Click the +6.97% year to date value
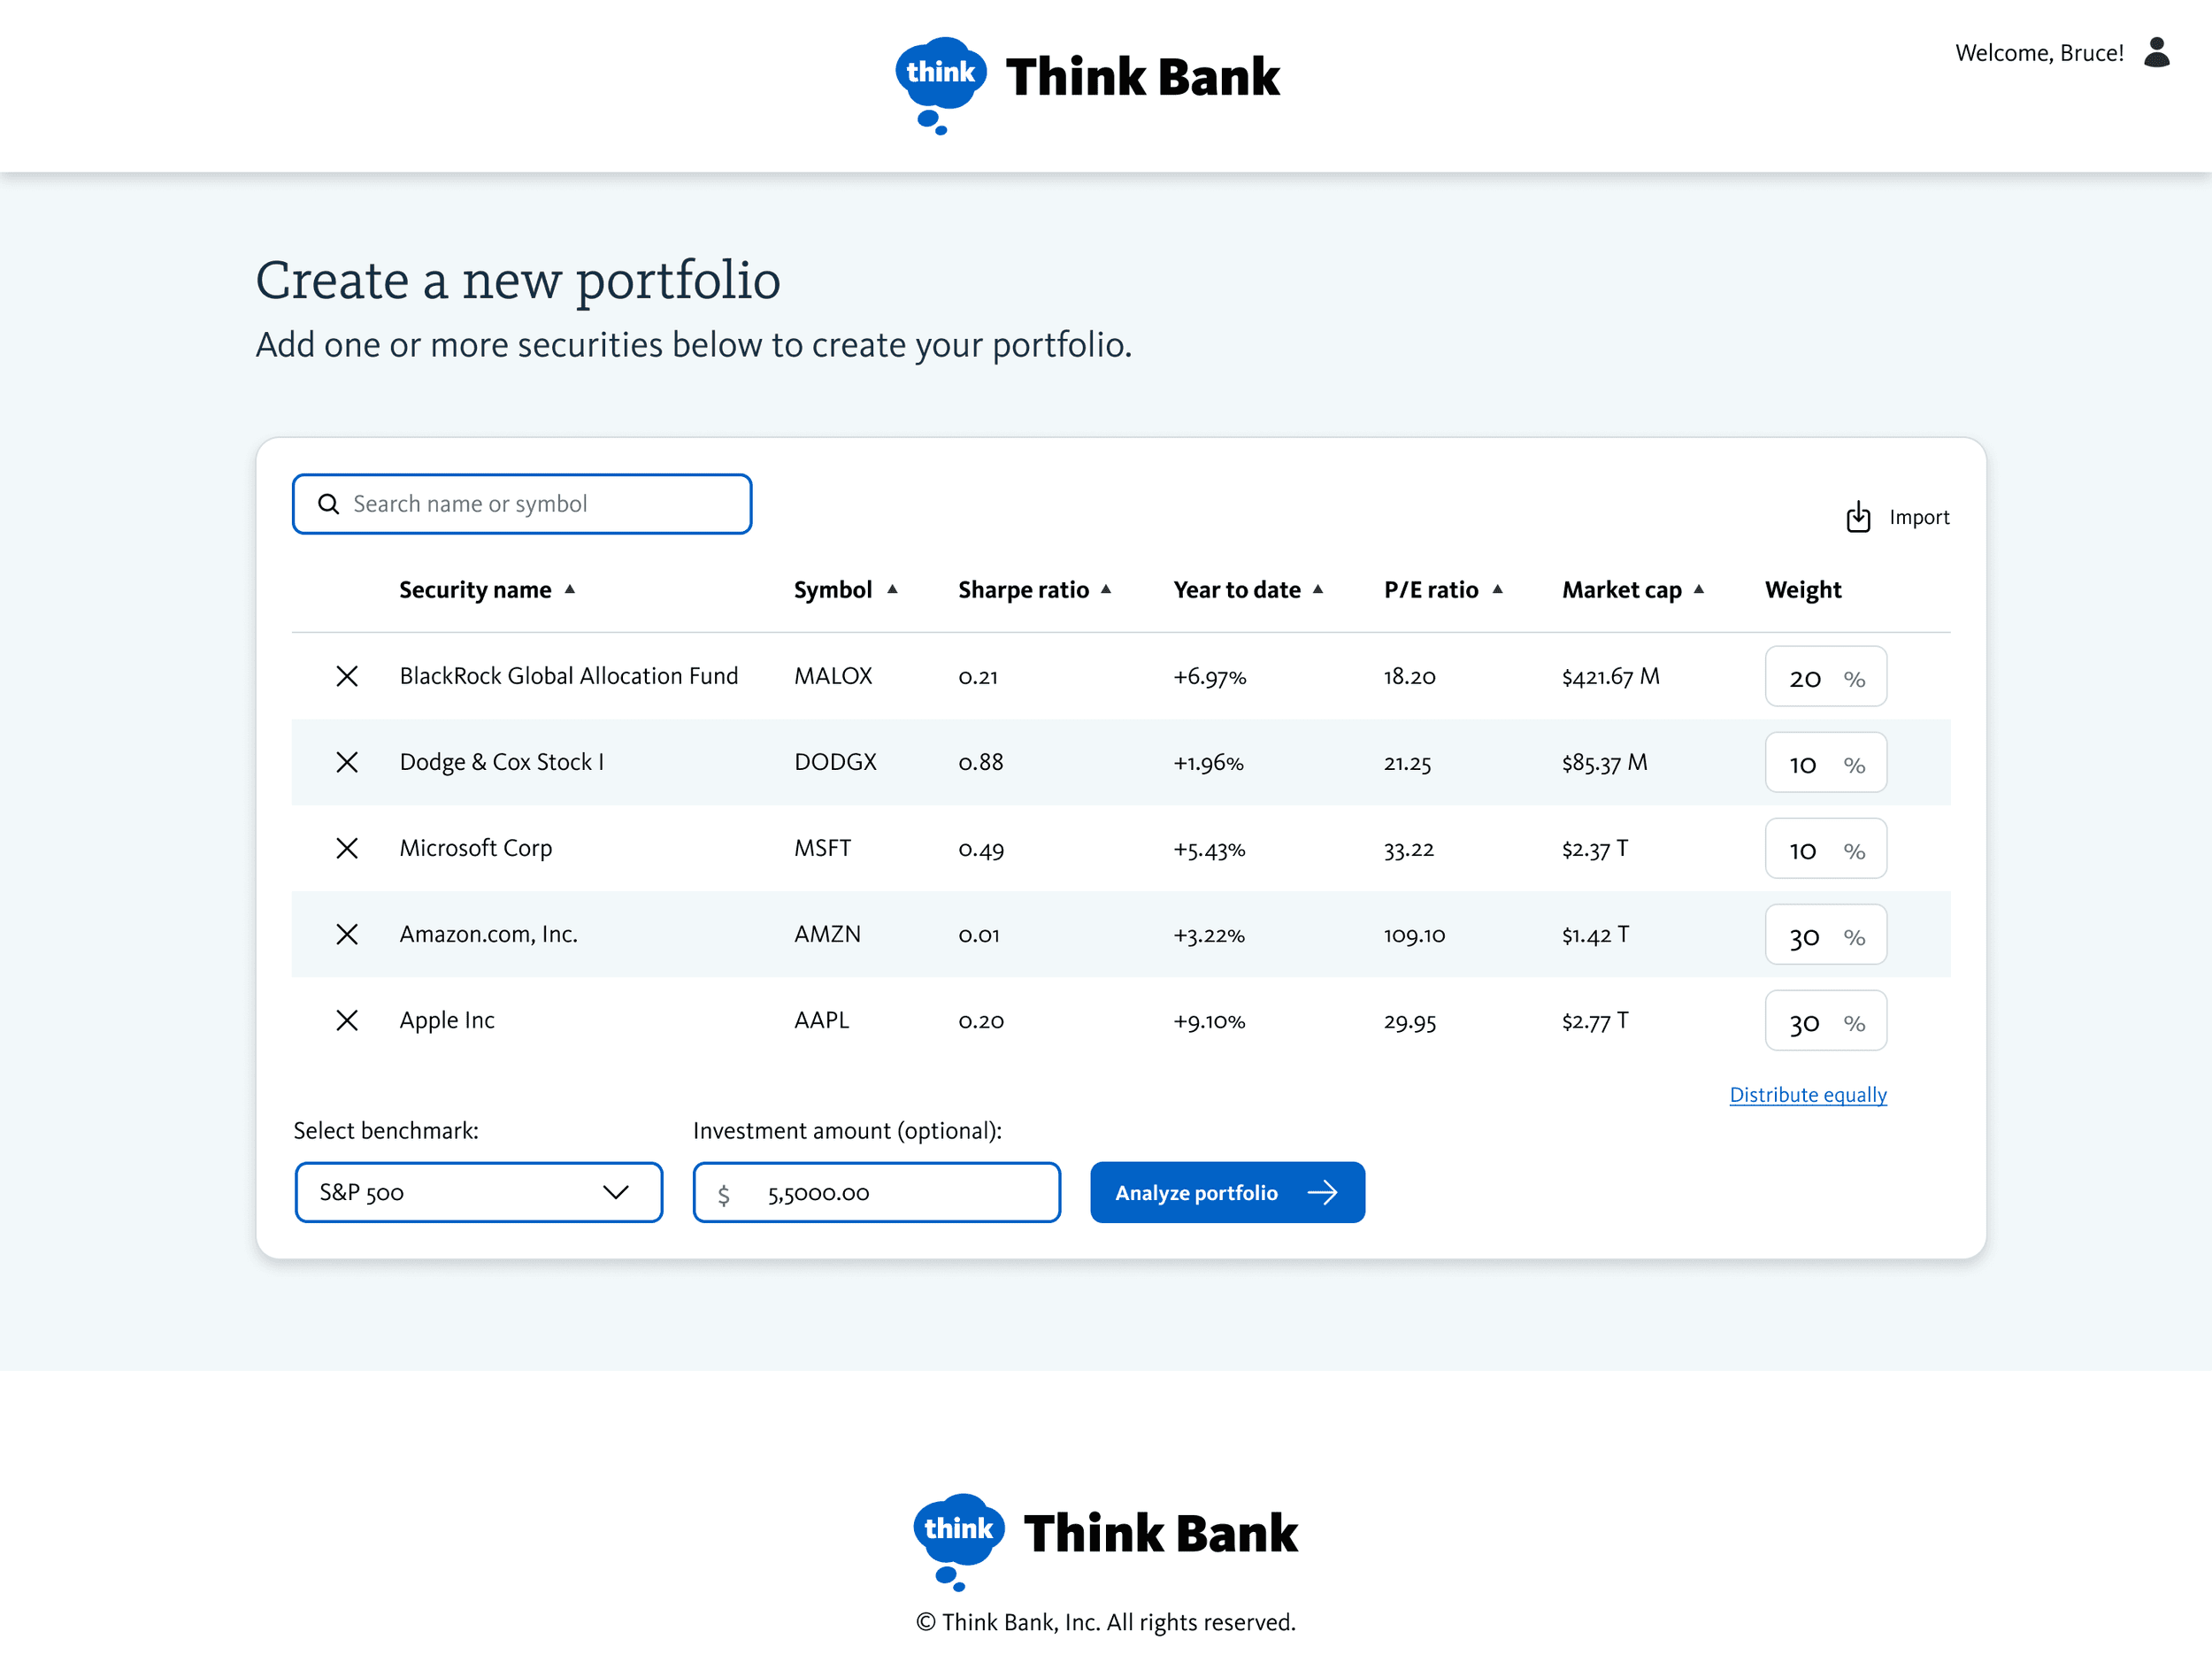Screen dimensions: 2212x1678 coord(1210,677)
